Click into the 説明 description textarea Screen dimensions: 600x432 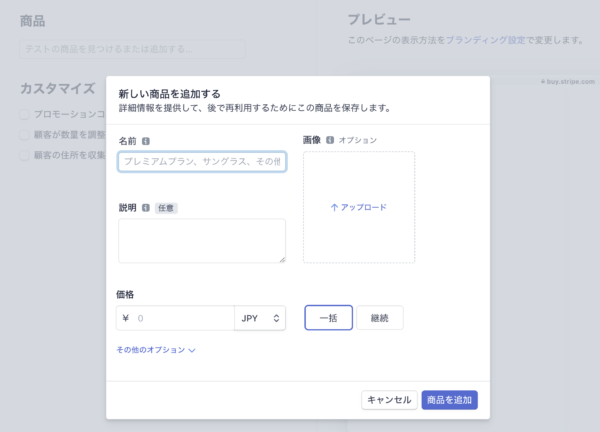202,241
